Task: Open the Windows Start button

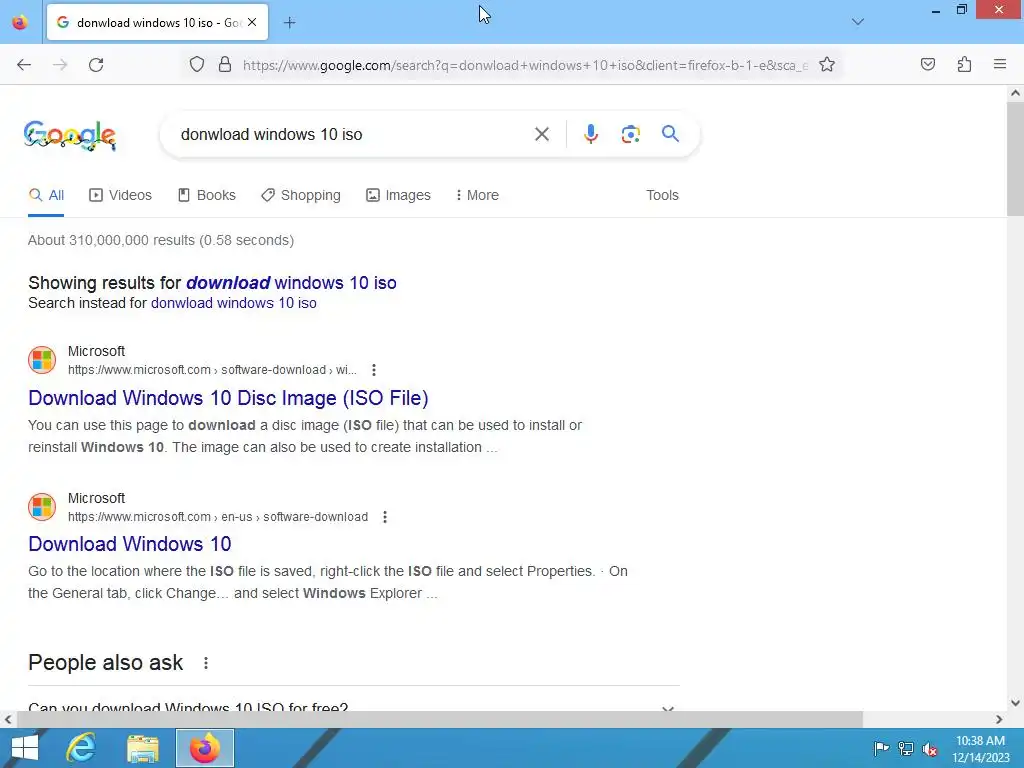Action: click(x=25, y=748)
